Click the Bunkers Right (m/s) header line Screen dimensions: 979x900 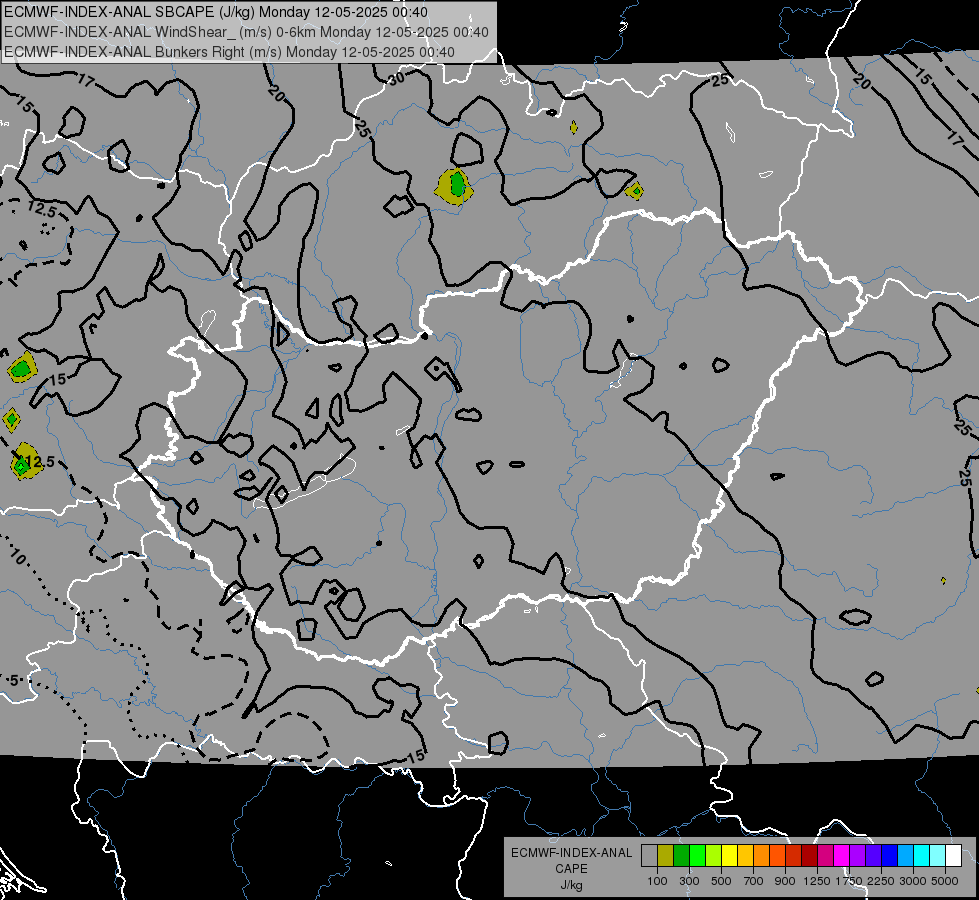pos(229,52)
